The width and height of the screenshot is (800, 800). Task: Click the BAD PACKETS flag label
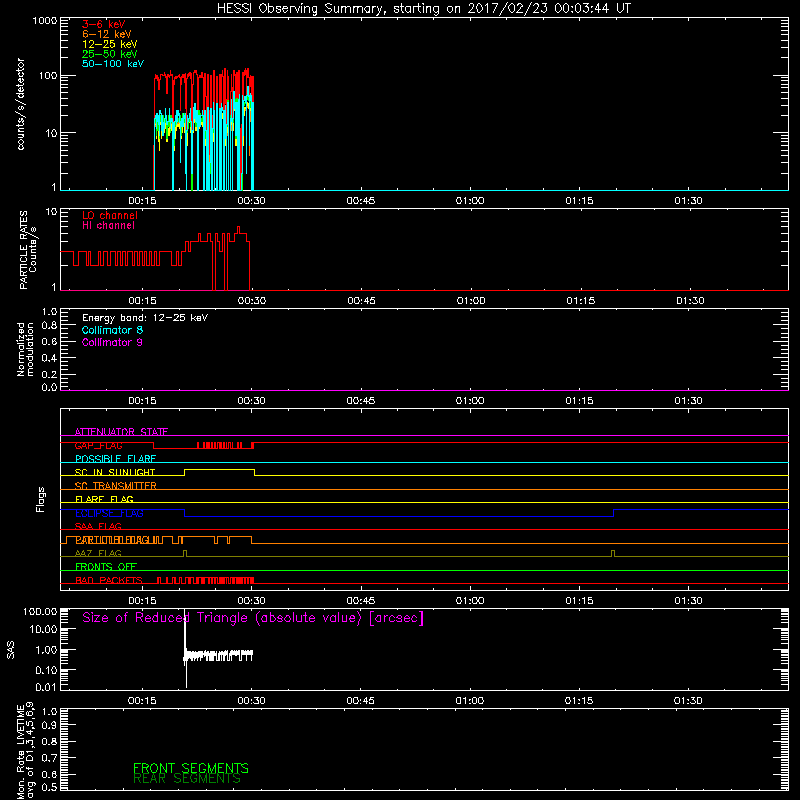(x=109, y=580)
